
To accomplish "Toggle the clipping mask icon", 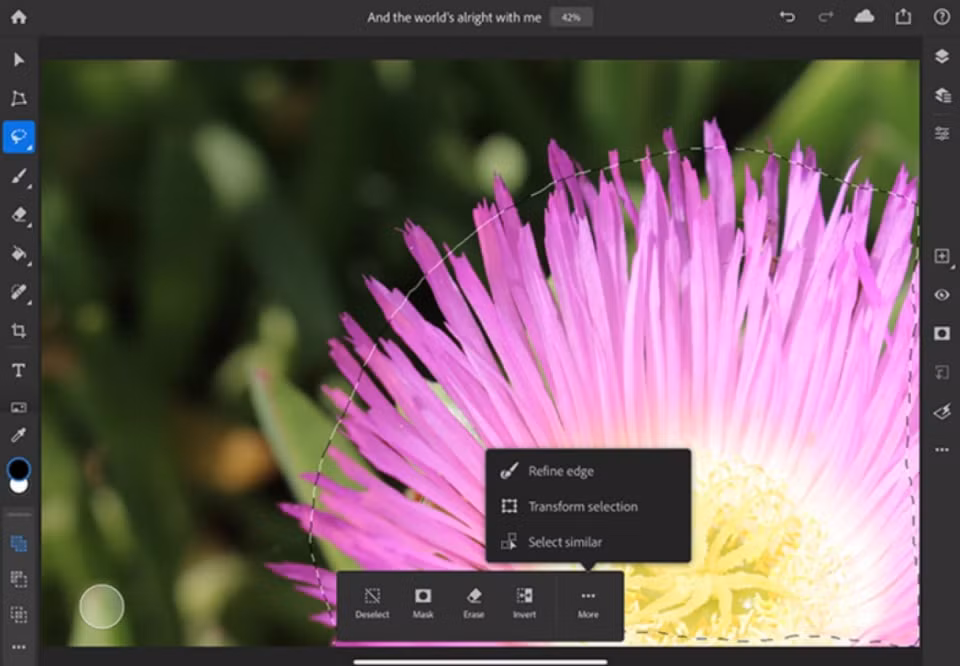I will tap(942, 372).
